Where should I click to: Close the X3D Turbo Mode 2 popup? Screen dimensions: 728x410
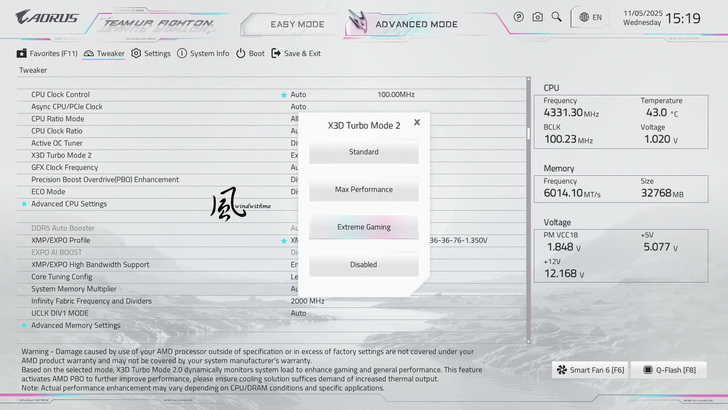417,122
